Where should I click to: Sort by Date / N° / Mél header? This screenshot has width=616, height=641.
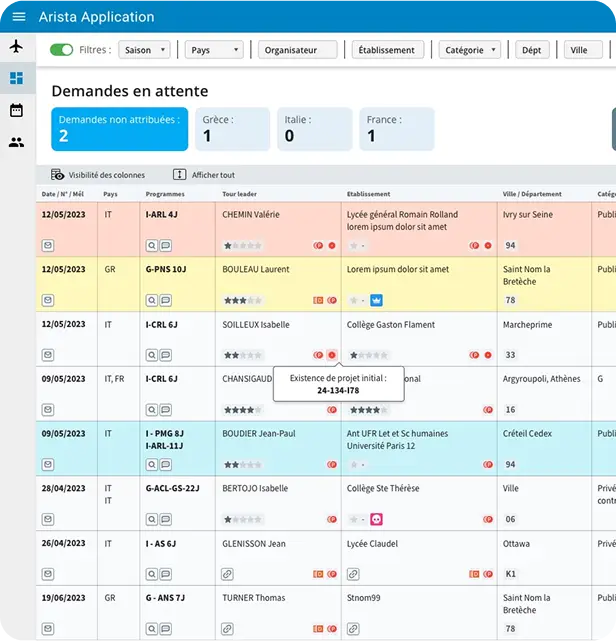coord(63,194)
